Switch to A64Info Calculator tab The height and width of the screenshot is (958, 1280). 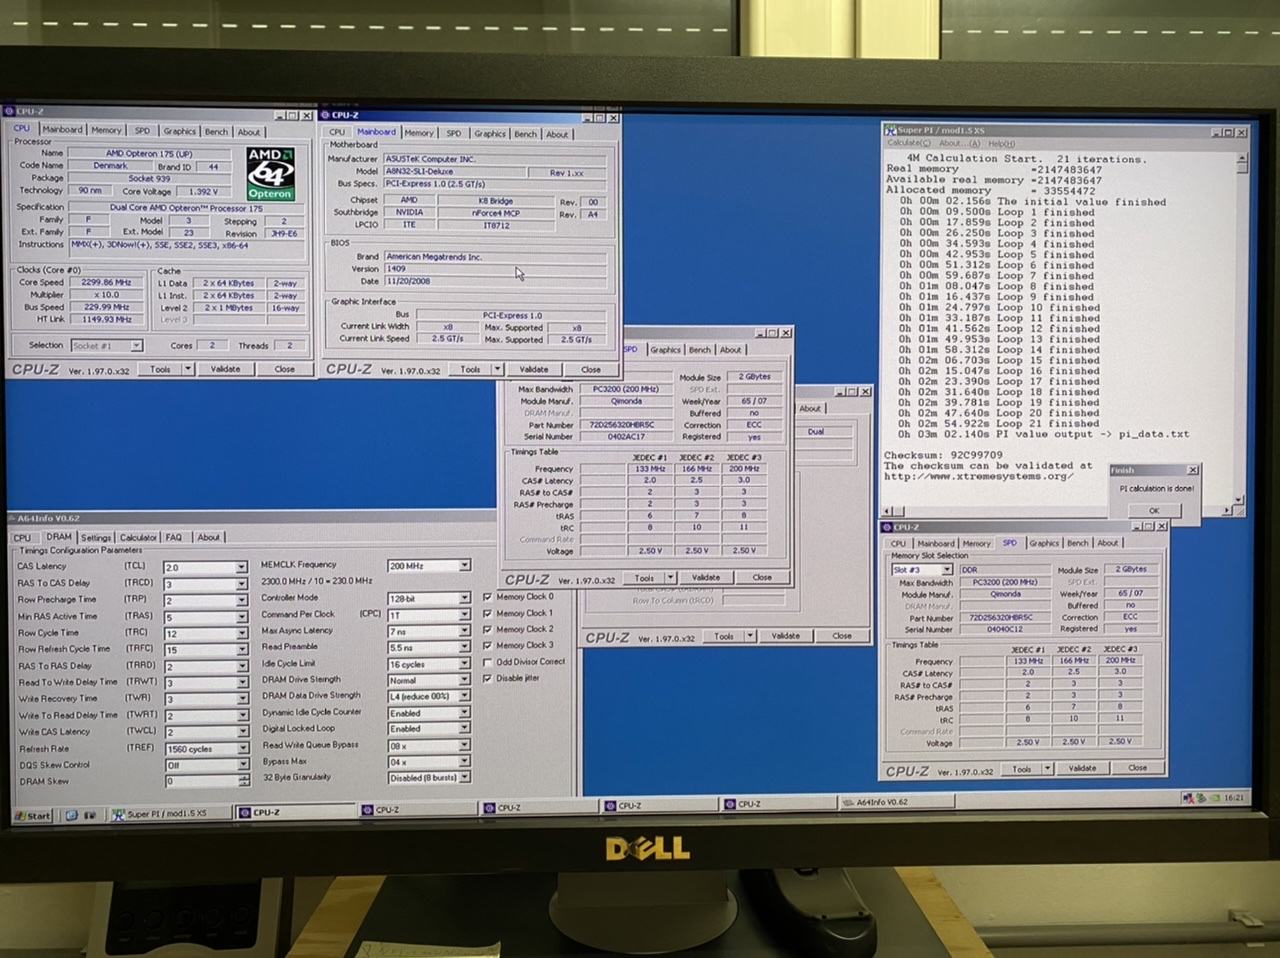point(138,537)
